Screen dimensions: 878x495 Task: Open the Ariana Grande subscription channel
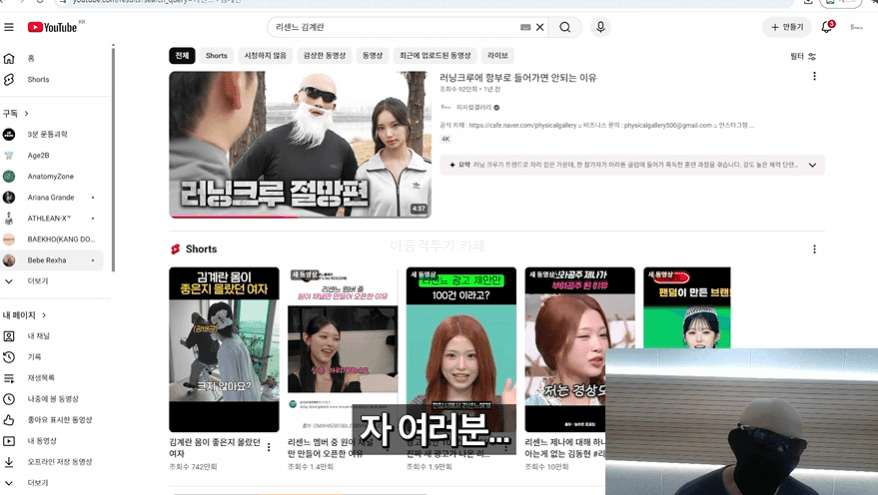click(52, 197)
